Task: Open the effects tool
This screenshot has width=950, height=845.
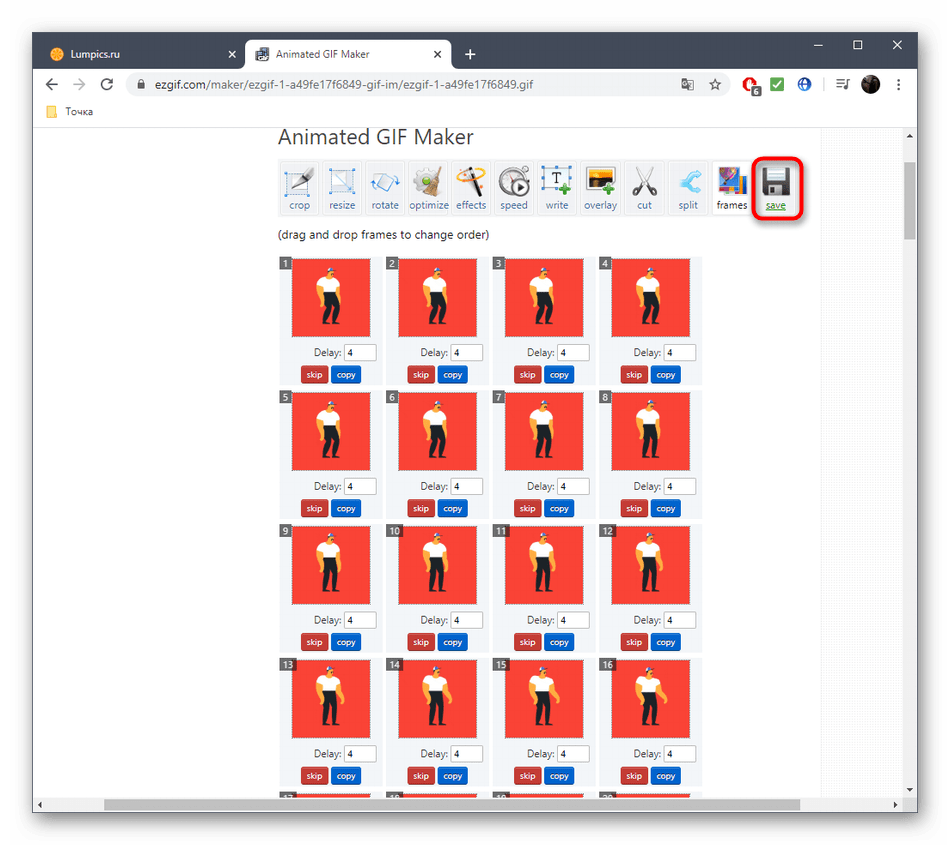Action: pyautogui.click(x=471, y=188)
